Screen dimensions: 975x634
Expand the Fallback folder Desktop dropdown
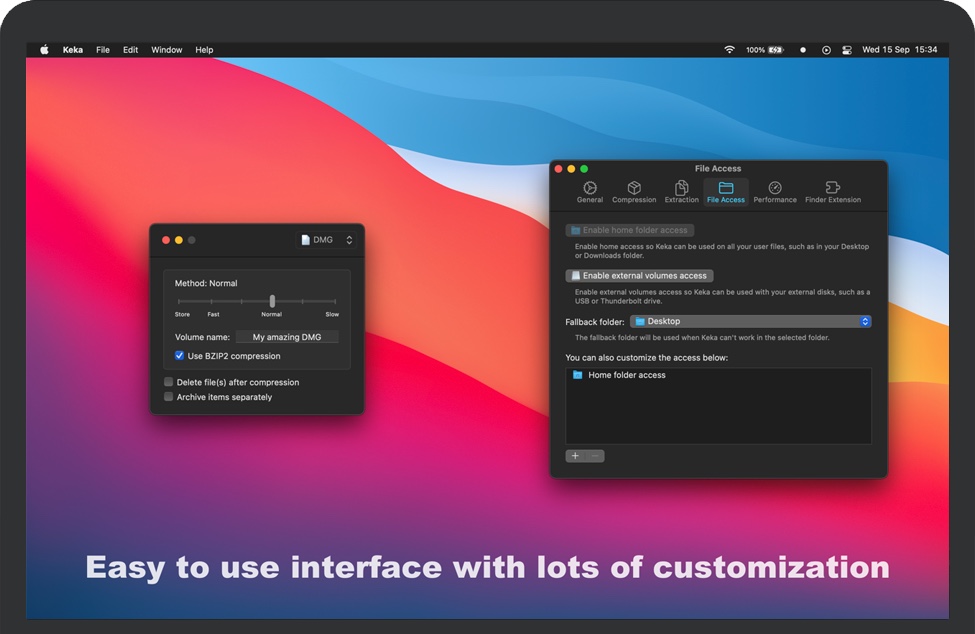tap(750, 322)
